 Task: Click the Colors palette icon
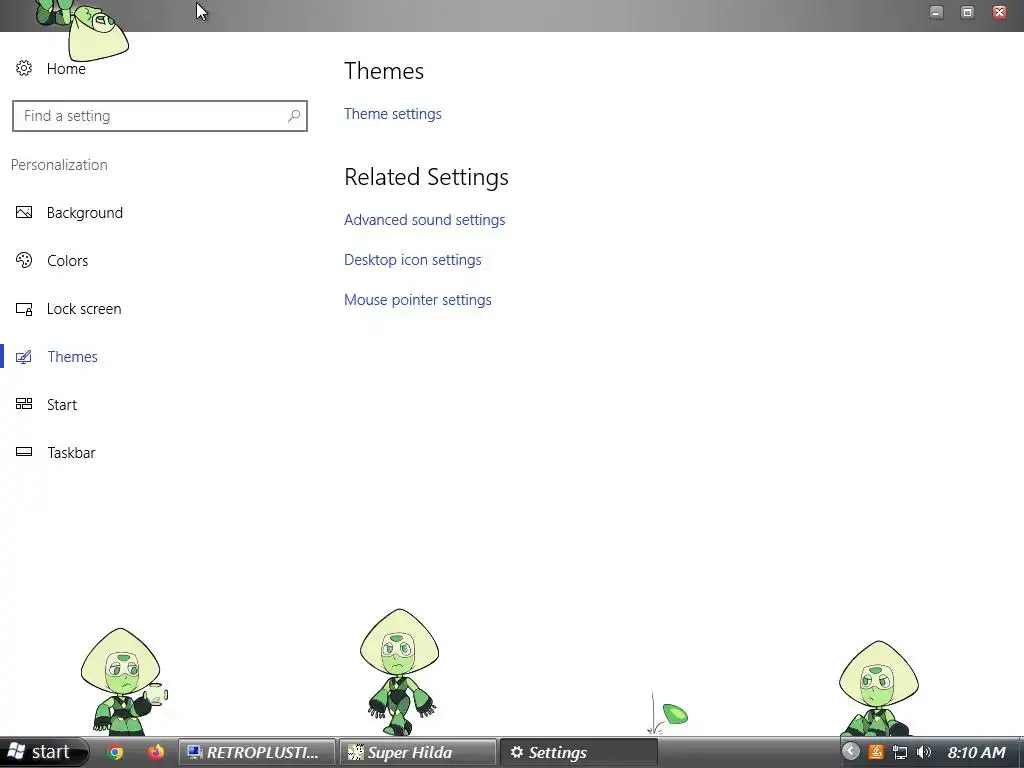pos(24,260)
